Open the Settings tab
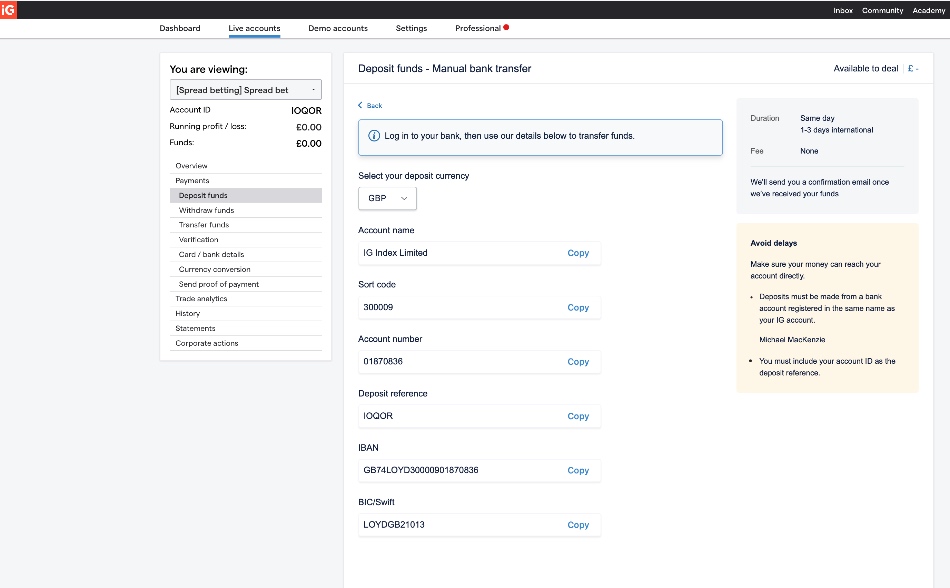 click(x=411, y=28)
